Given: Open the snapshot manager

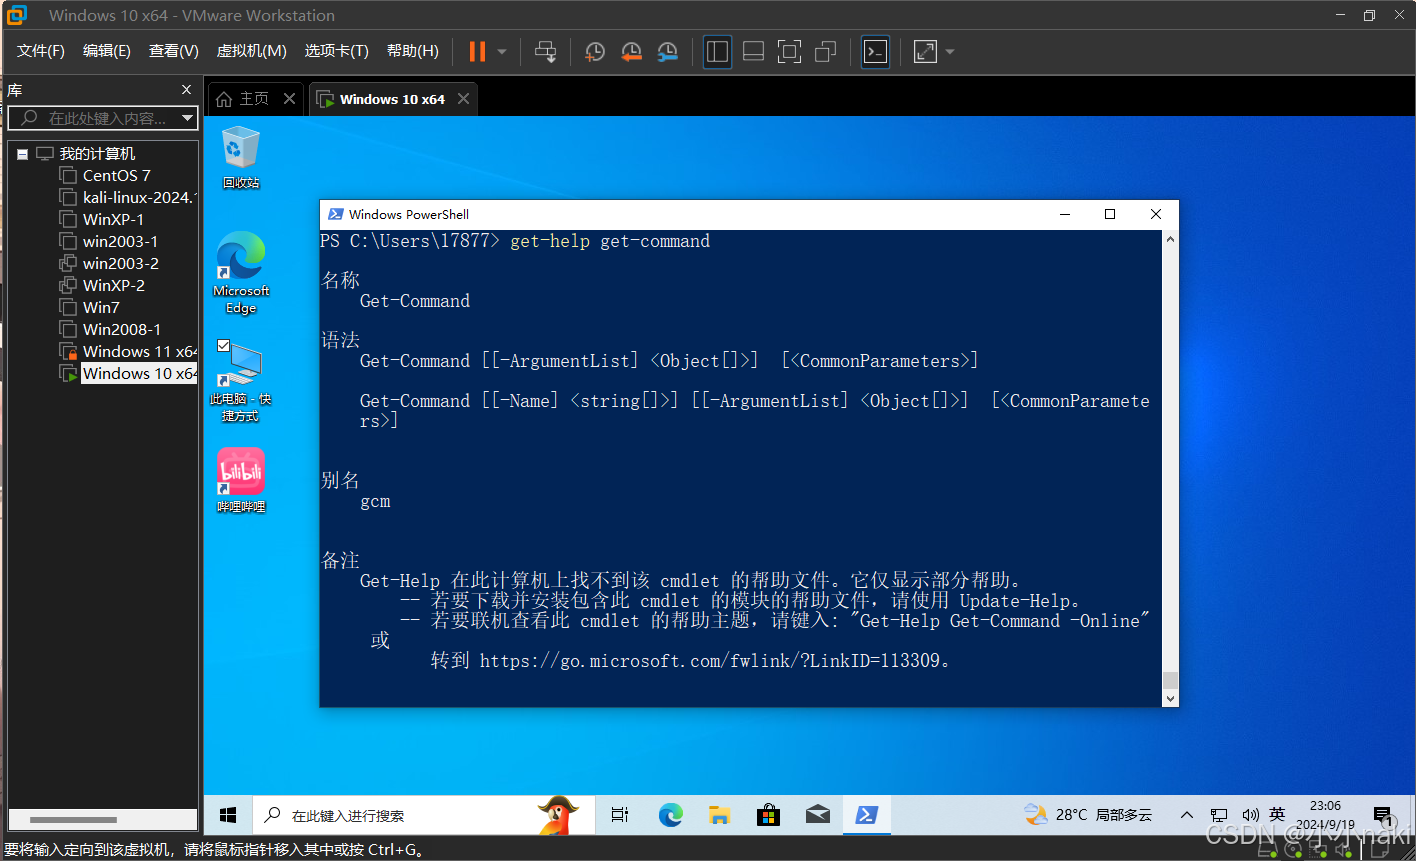Looking at the screenshot, I should tap(668, 51).
